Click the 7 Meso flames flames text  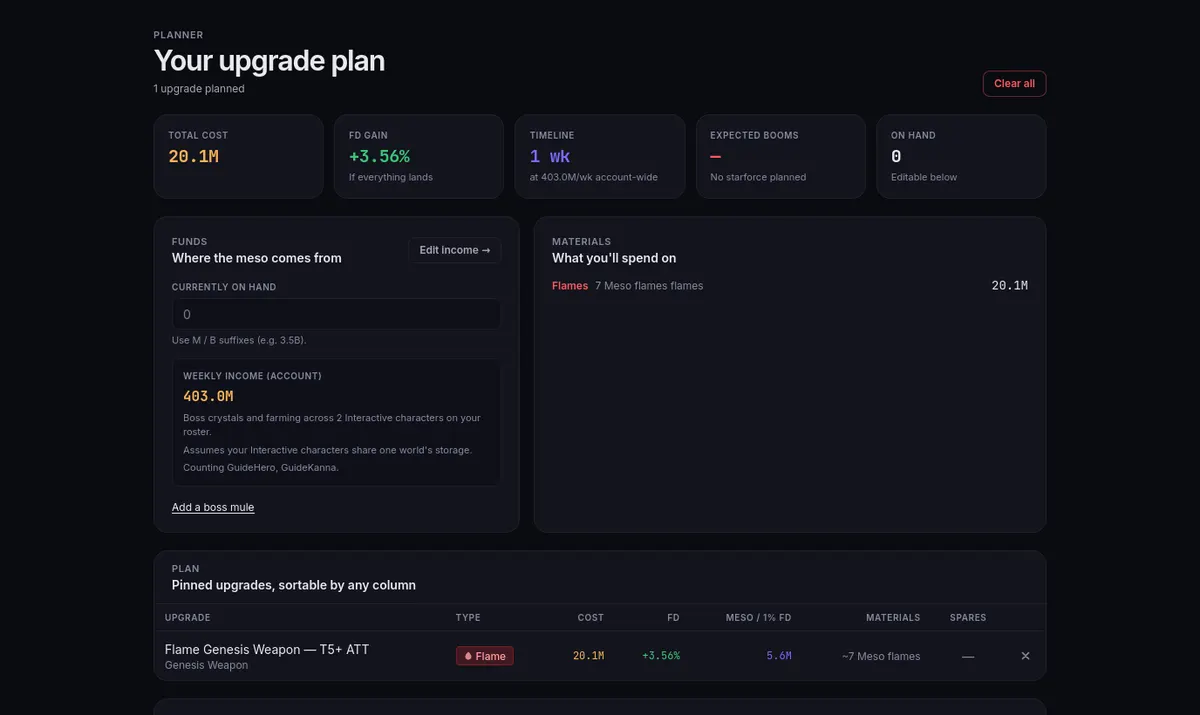pyautogui.click(x=649, y=286)
